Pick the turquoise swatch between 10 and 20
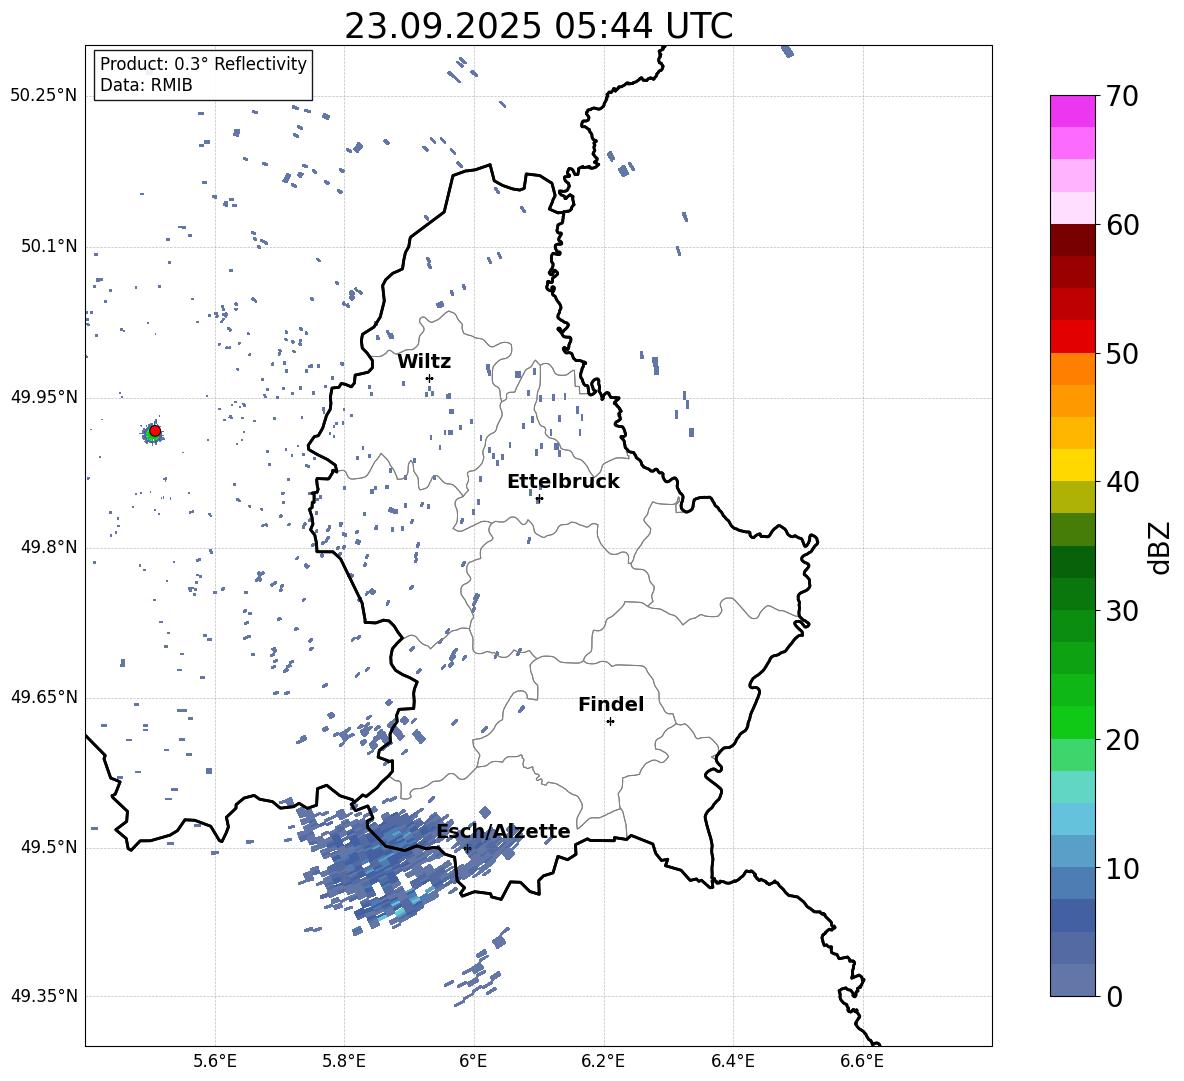Image resolution: width=1184 pixels, height=1081 pixels. pyautogui.click(x=1072, y=787)
